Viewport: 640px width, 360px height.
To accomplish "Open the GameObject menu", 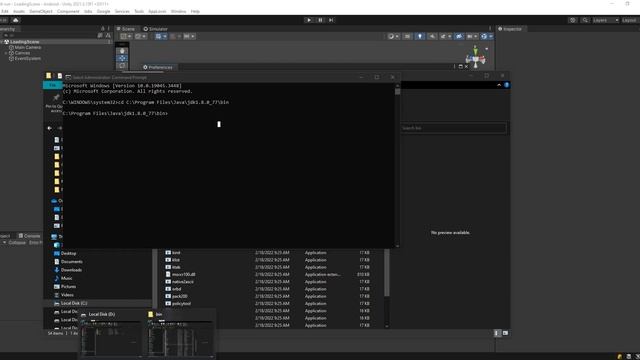I will pos(41,11).
